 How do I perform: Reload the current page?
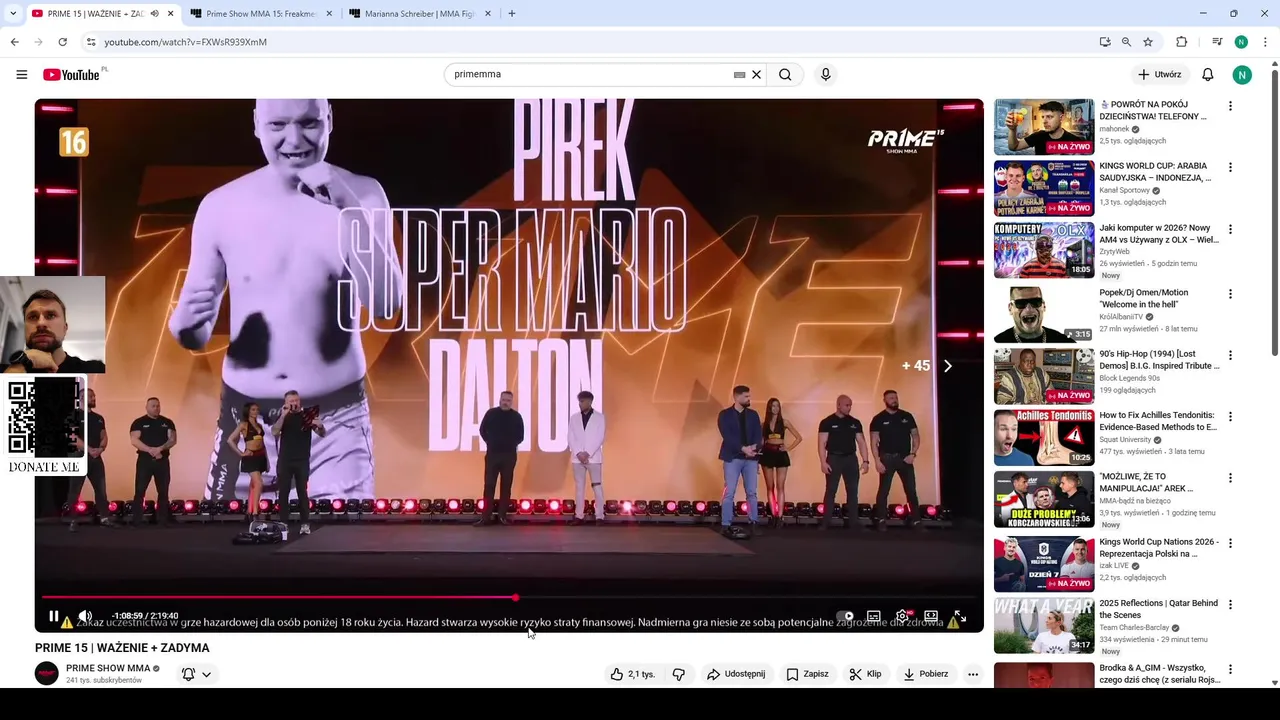point(62,42)
